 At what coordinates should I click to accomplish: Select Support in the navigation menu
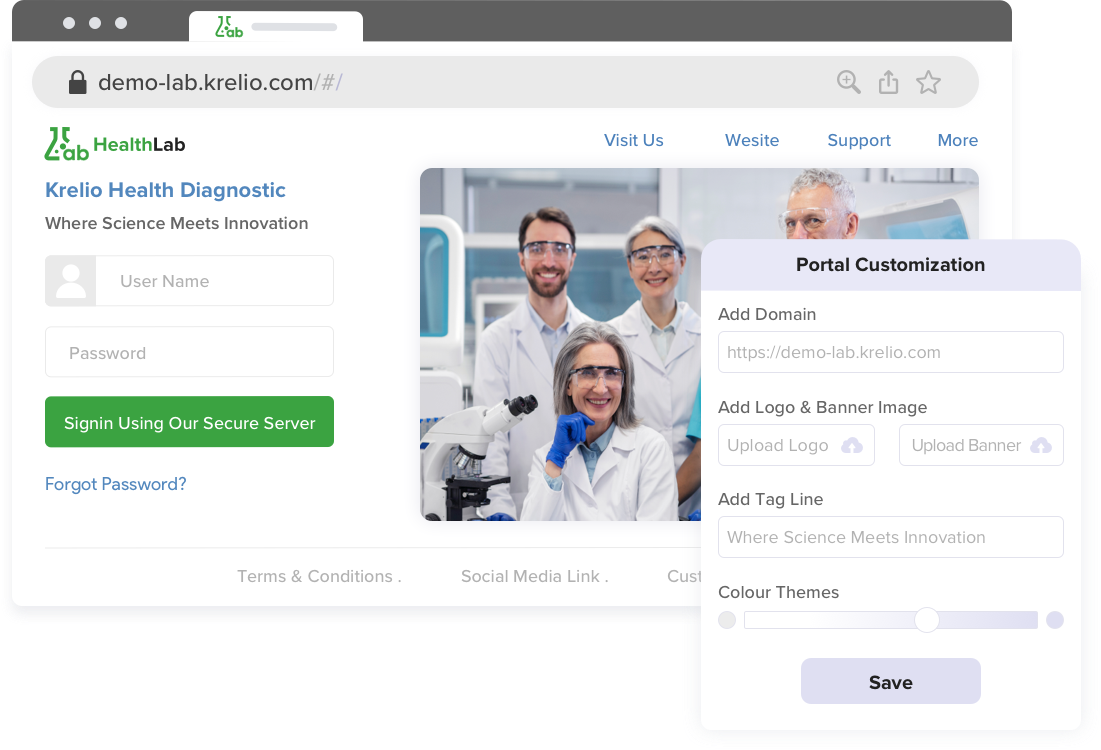coord(858,140)
